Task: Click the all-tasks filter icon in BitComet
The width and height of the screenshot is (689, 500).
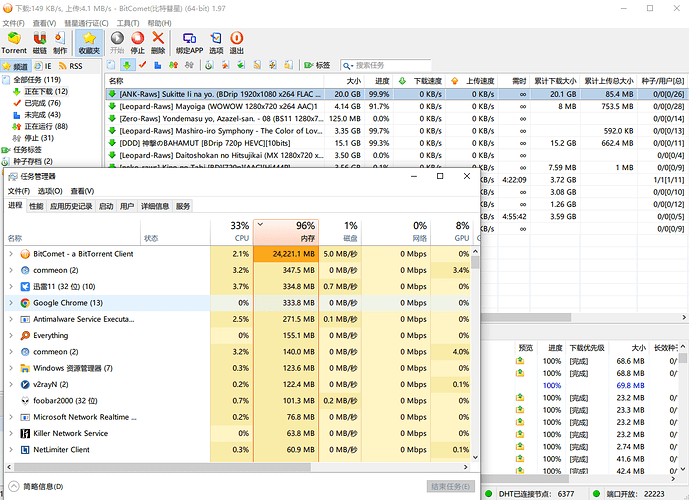Action: 111,65
